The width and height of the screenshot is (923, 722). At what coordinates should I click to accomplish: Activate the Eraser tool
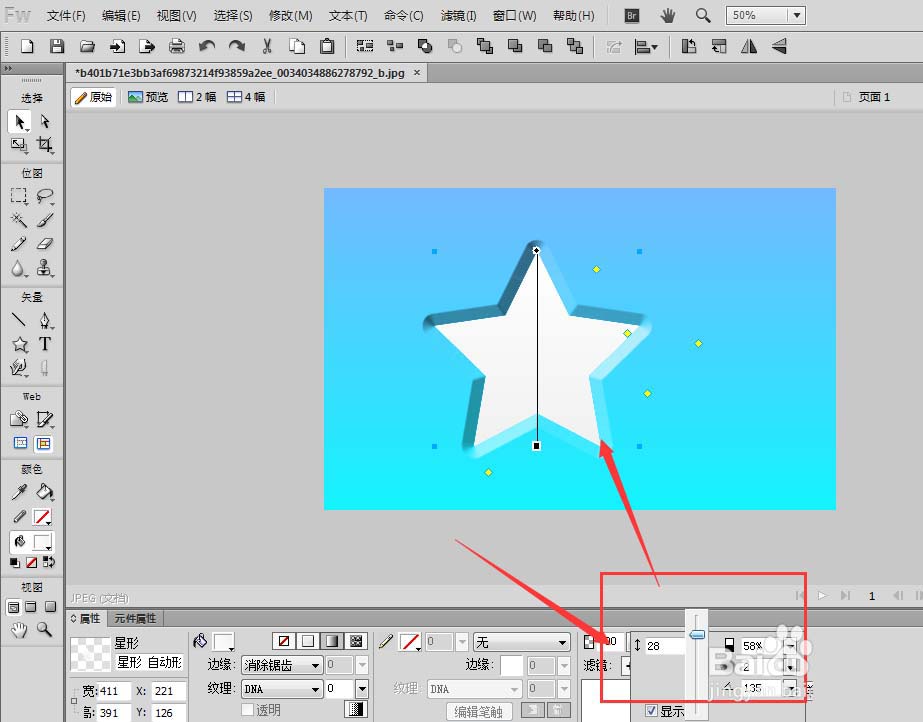45,244
